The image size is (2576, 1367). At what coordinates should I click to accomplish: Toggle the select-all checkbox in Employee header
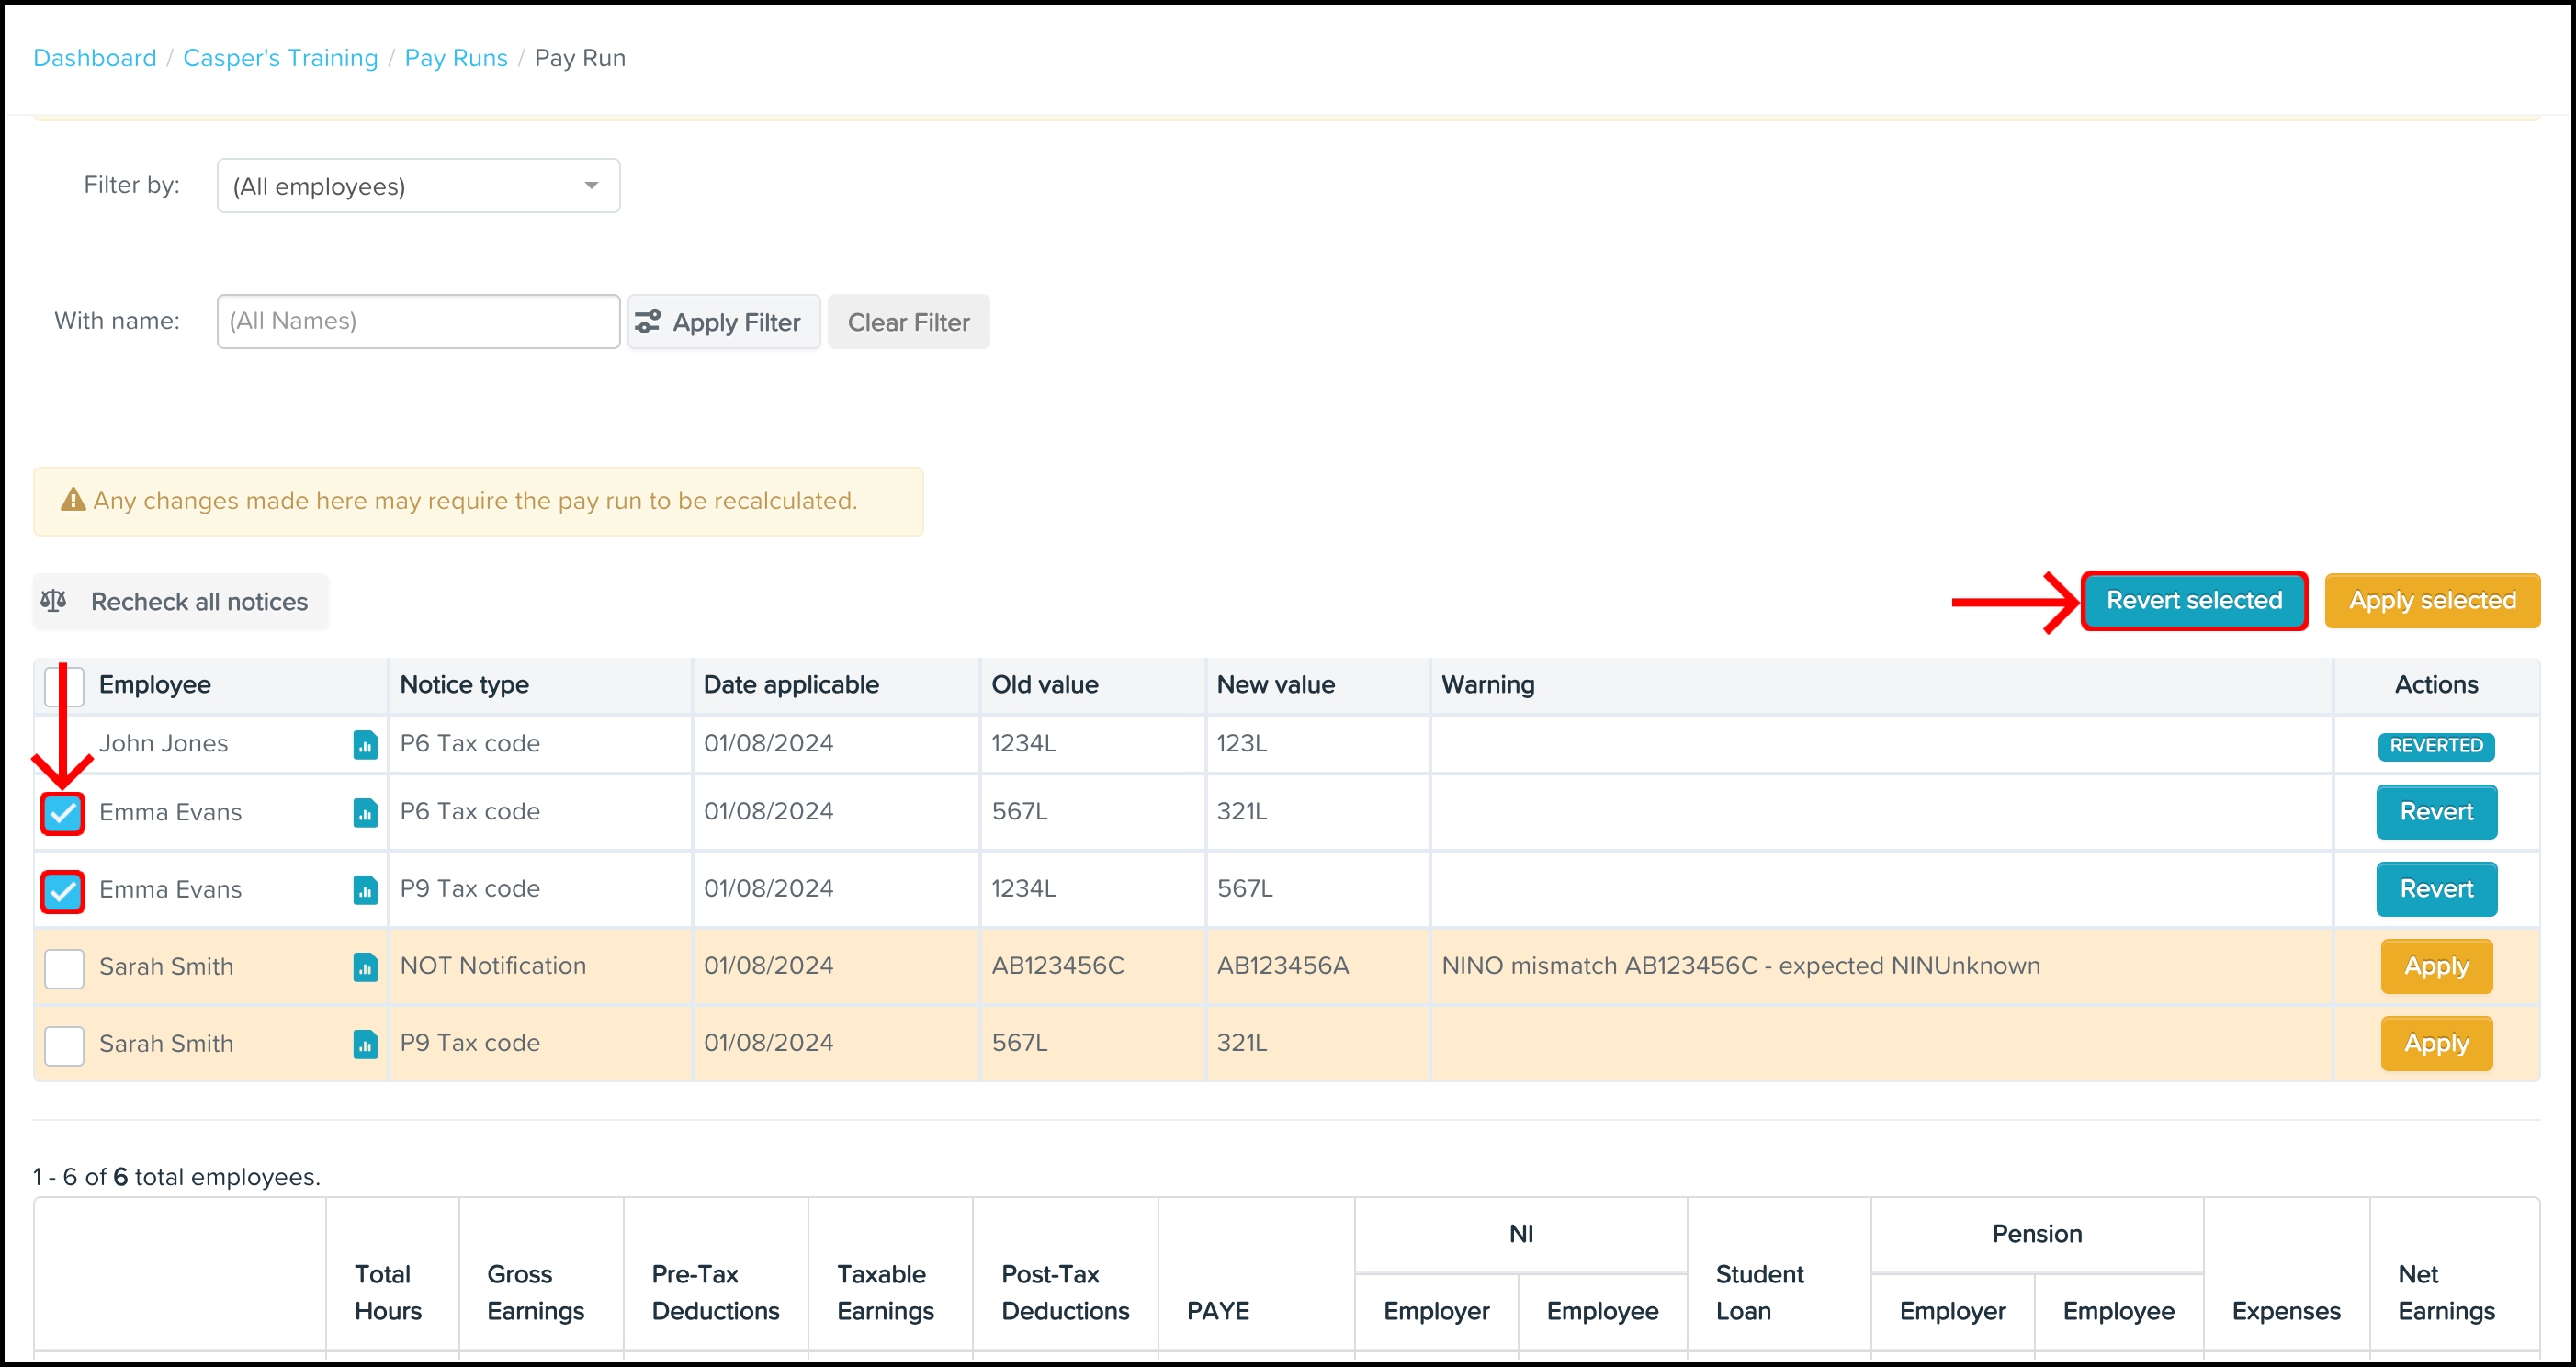pyautogui.click(x=64, y=686)
